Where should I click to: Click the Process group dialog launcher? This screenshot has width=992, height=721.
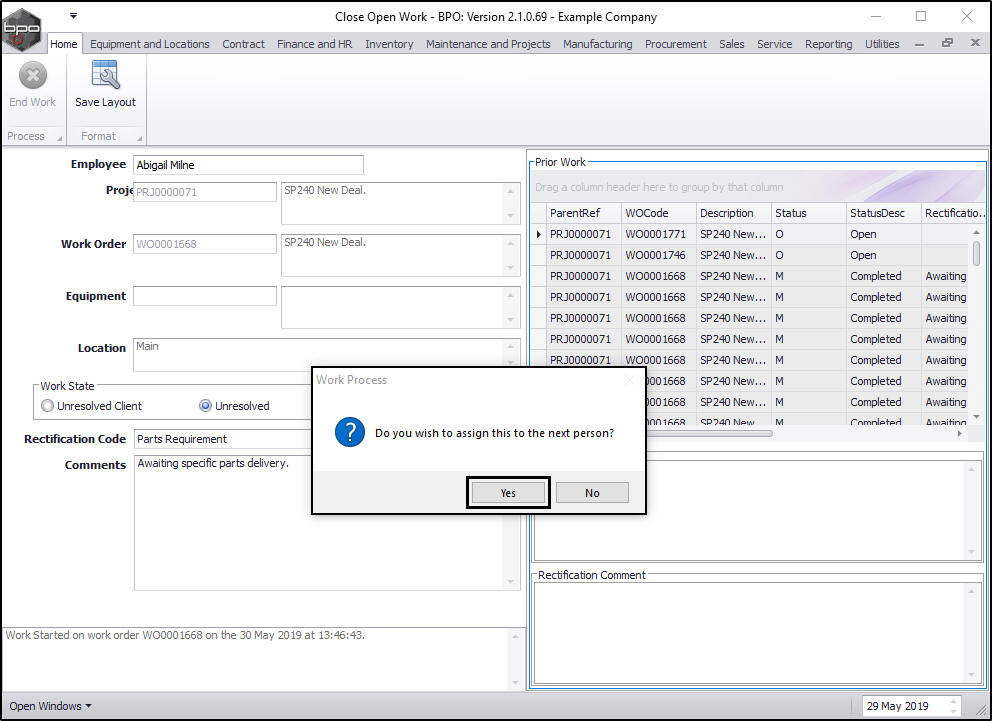(59, 138)
